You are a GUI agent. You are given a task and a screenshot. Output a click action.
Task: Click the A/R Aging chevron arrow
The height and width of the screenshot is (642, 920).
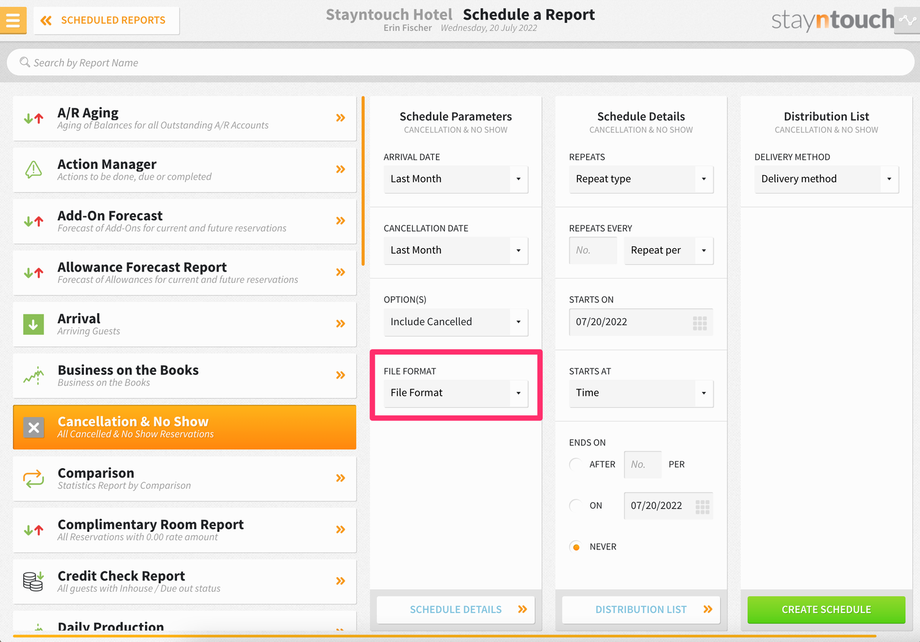tap(340, 118)
